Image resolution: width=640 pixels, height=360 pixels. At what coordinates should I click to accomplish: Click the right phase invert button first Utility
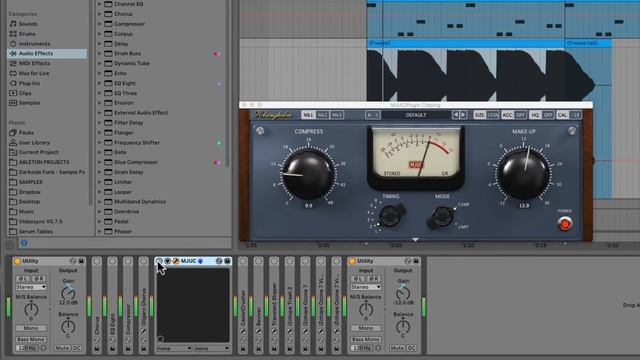click(39, 279)
